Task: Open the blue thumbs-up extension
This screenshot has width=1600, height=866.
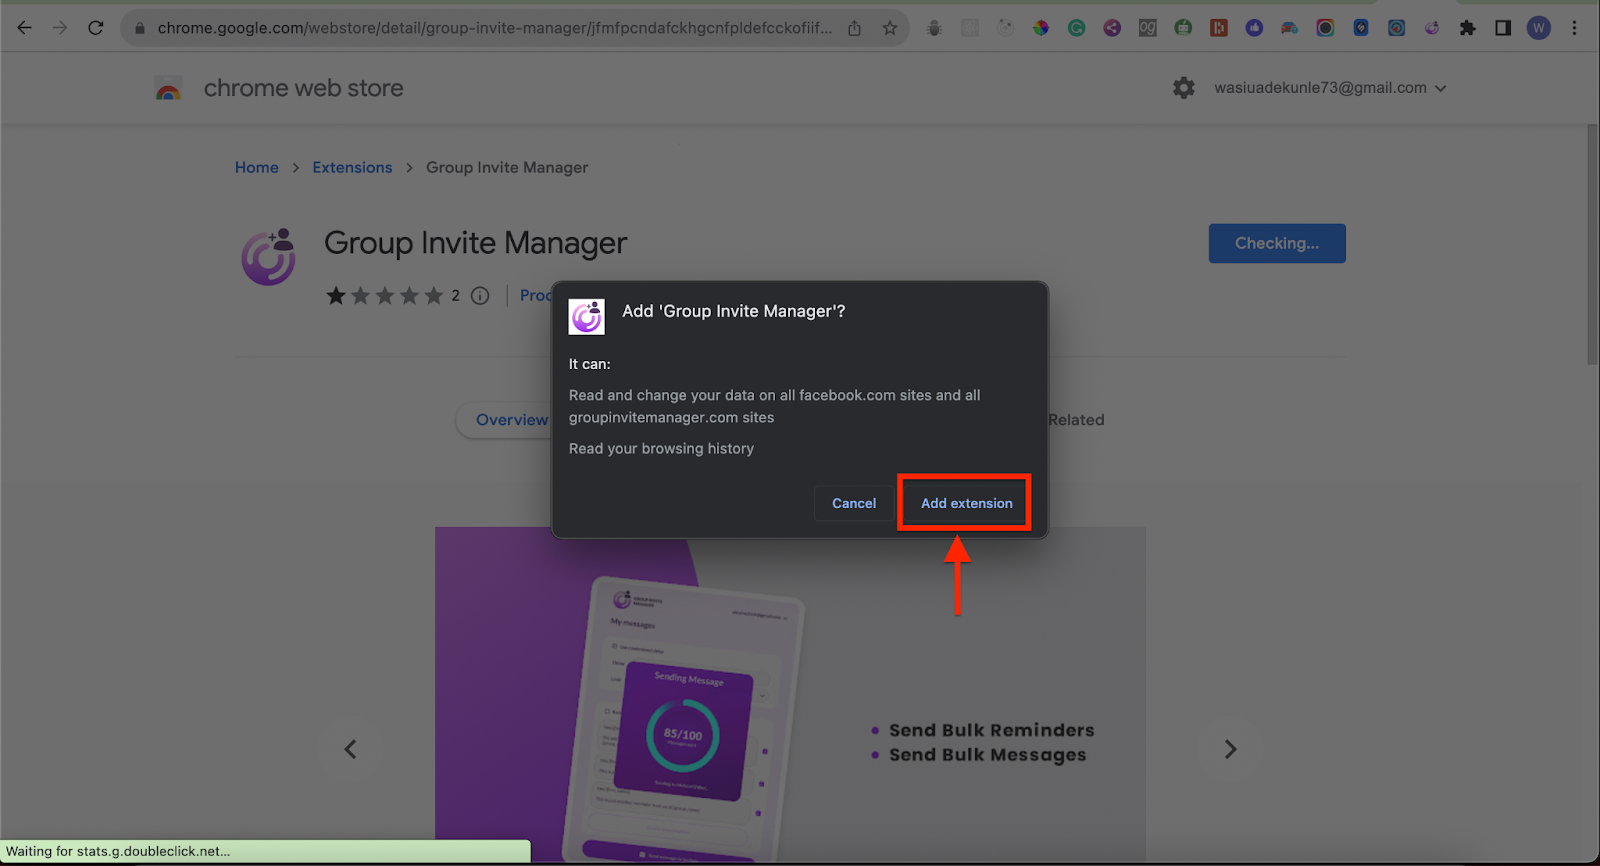Action: [1254, 28]
